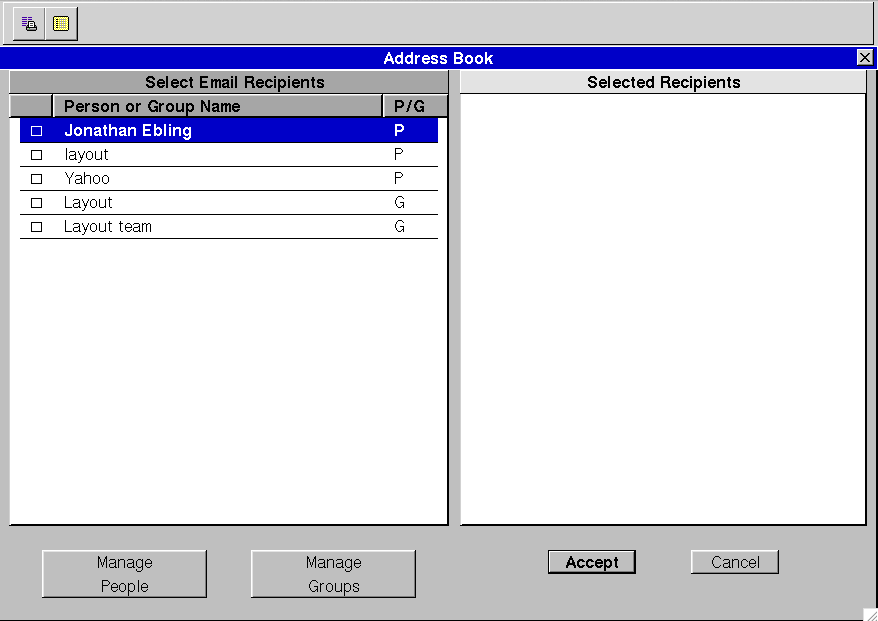Click the print list toolbar icon
The image size is (878, 621).
tap(29, 23)
